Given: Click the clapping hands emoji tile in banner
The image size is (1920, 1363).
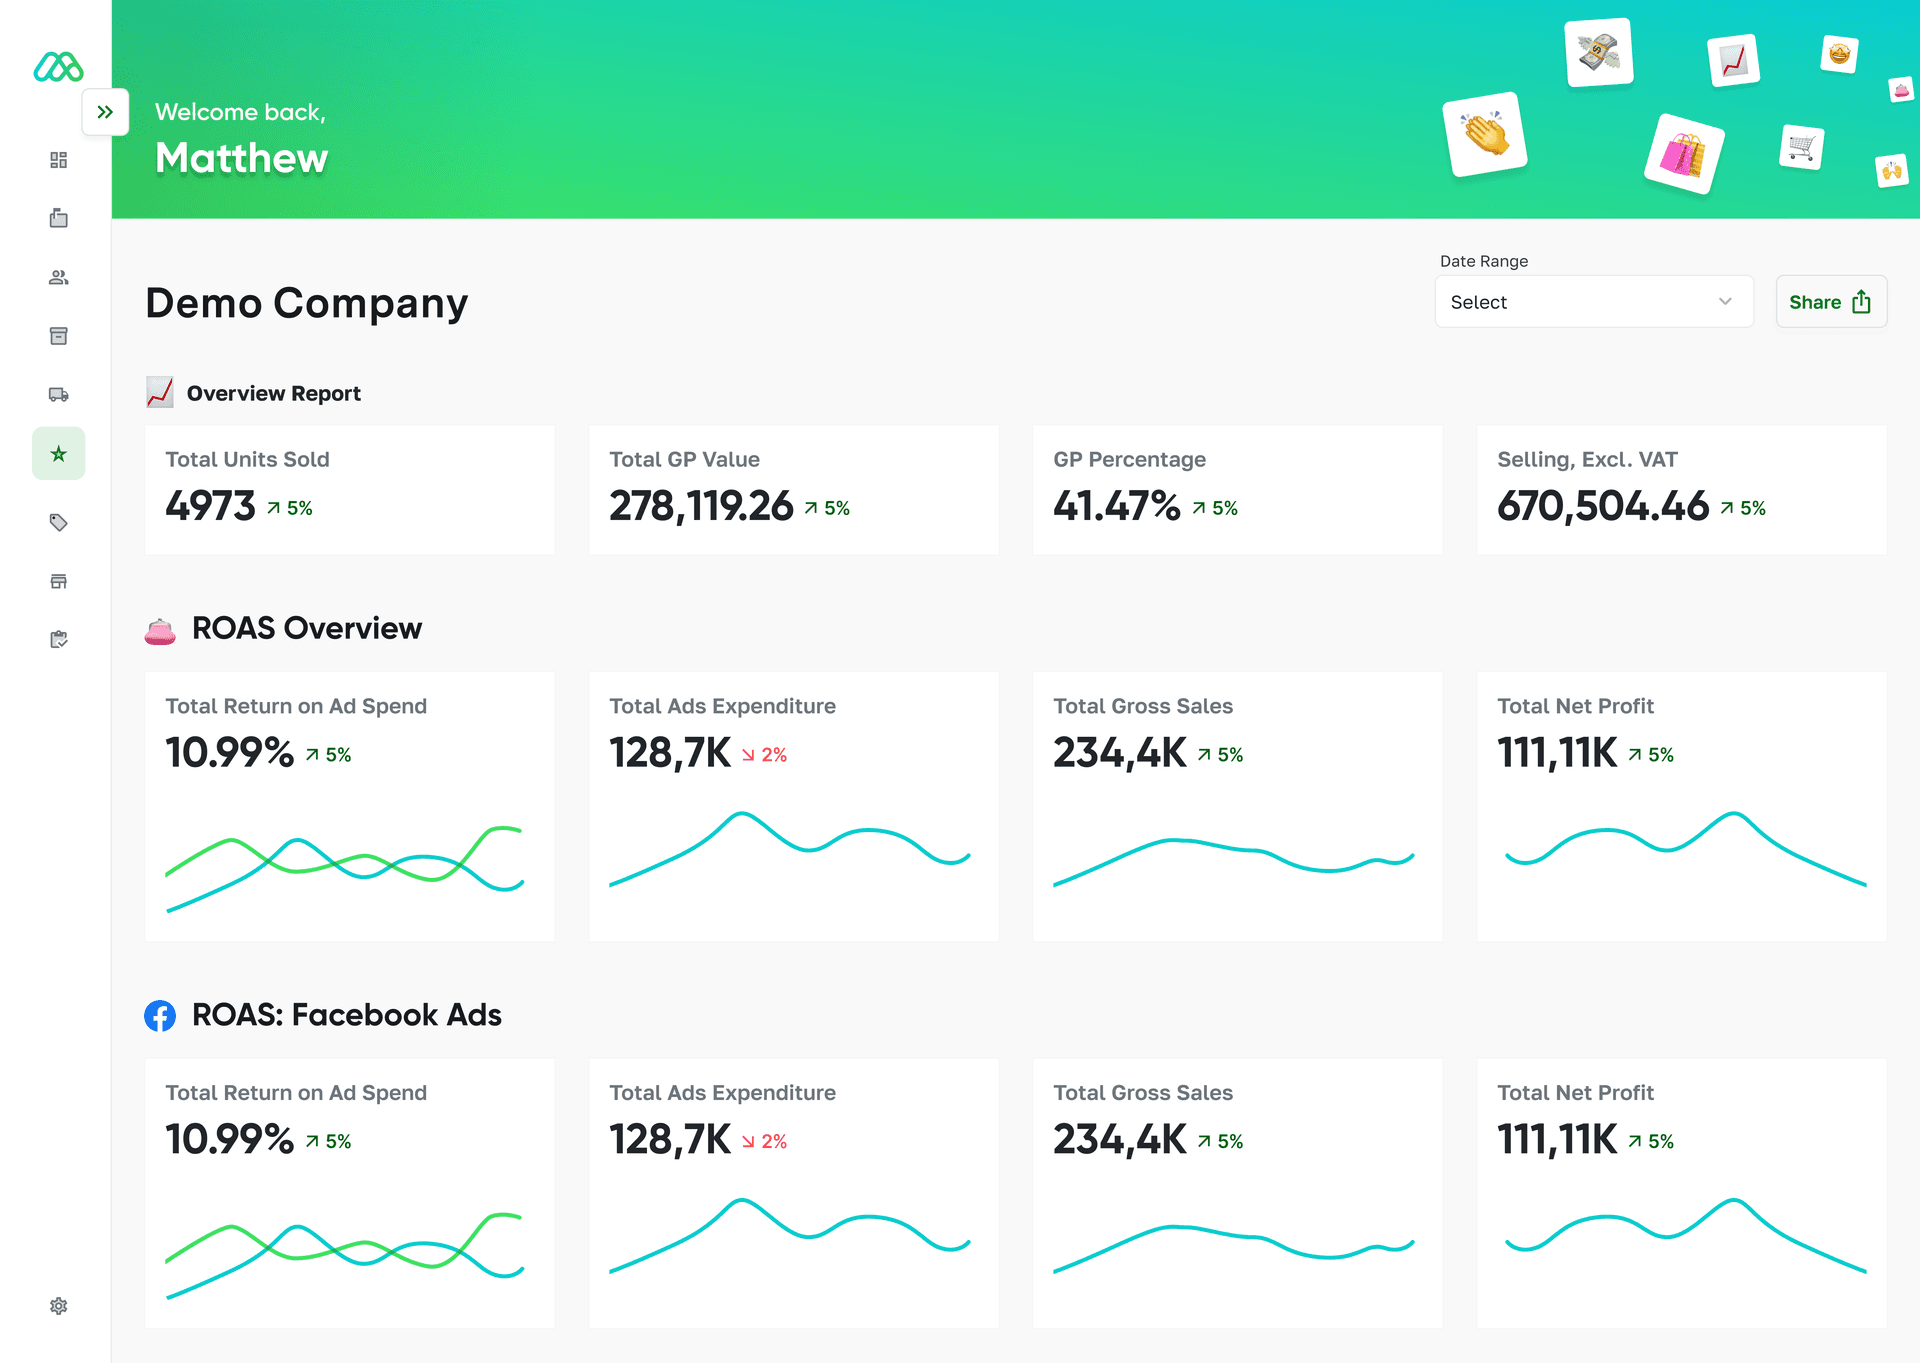Looking at the screenshot, I should coord(1486,134).
